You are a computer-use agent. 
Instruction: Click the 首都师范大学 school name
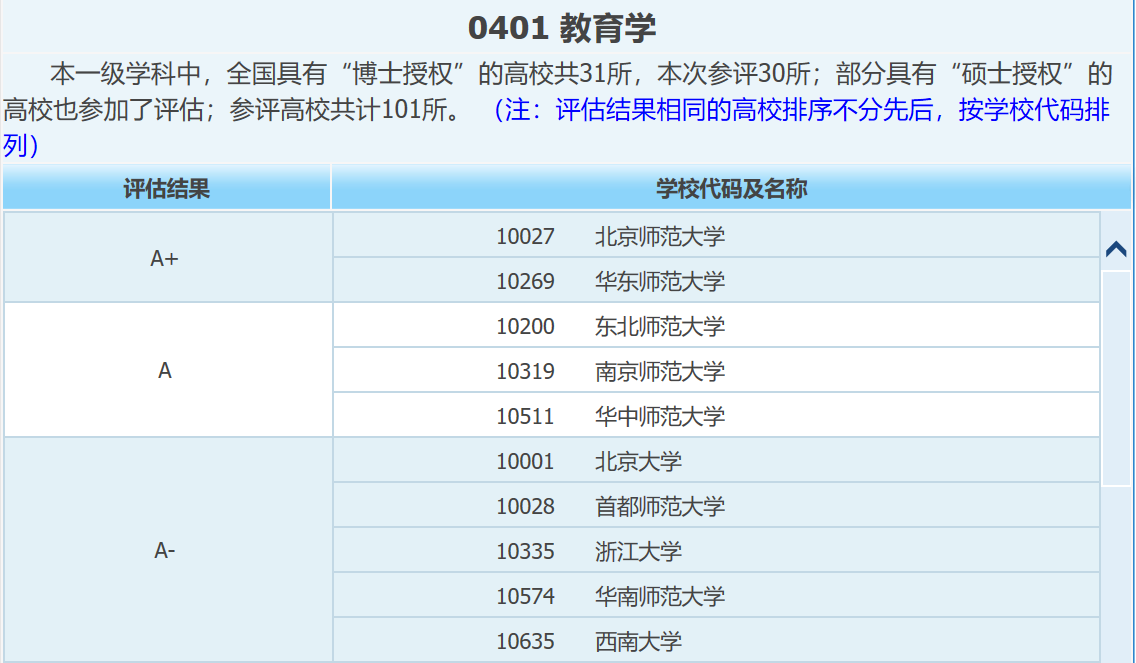(659, 507)
